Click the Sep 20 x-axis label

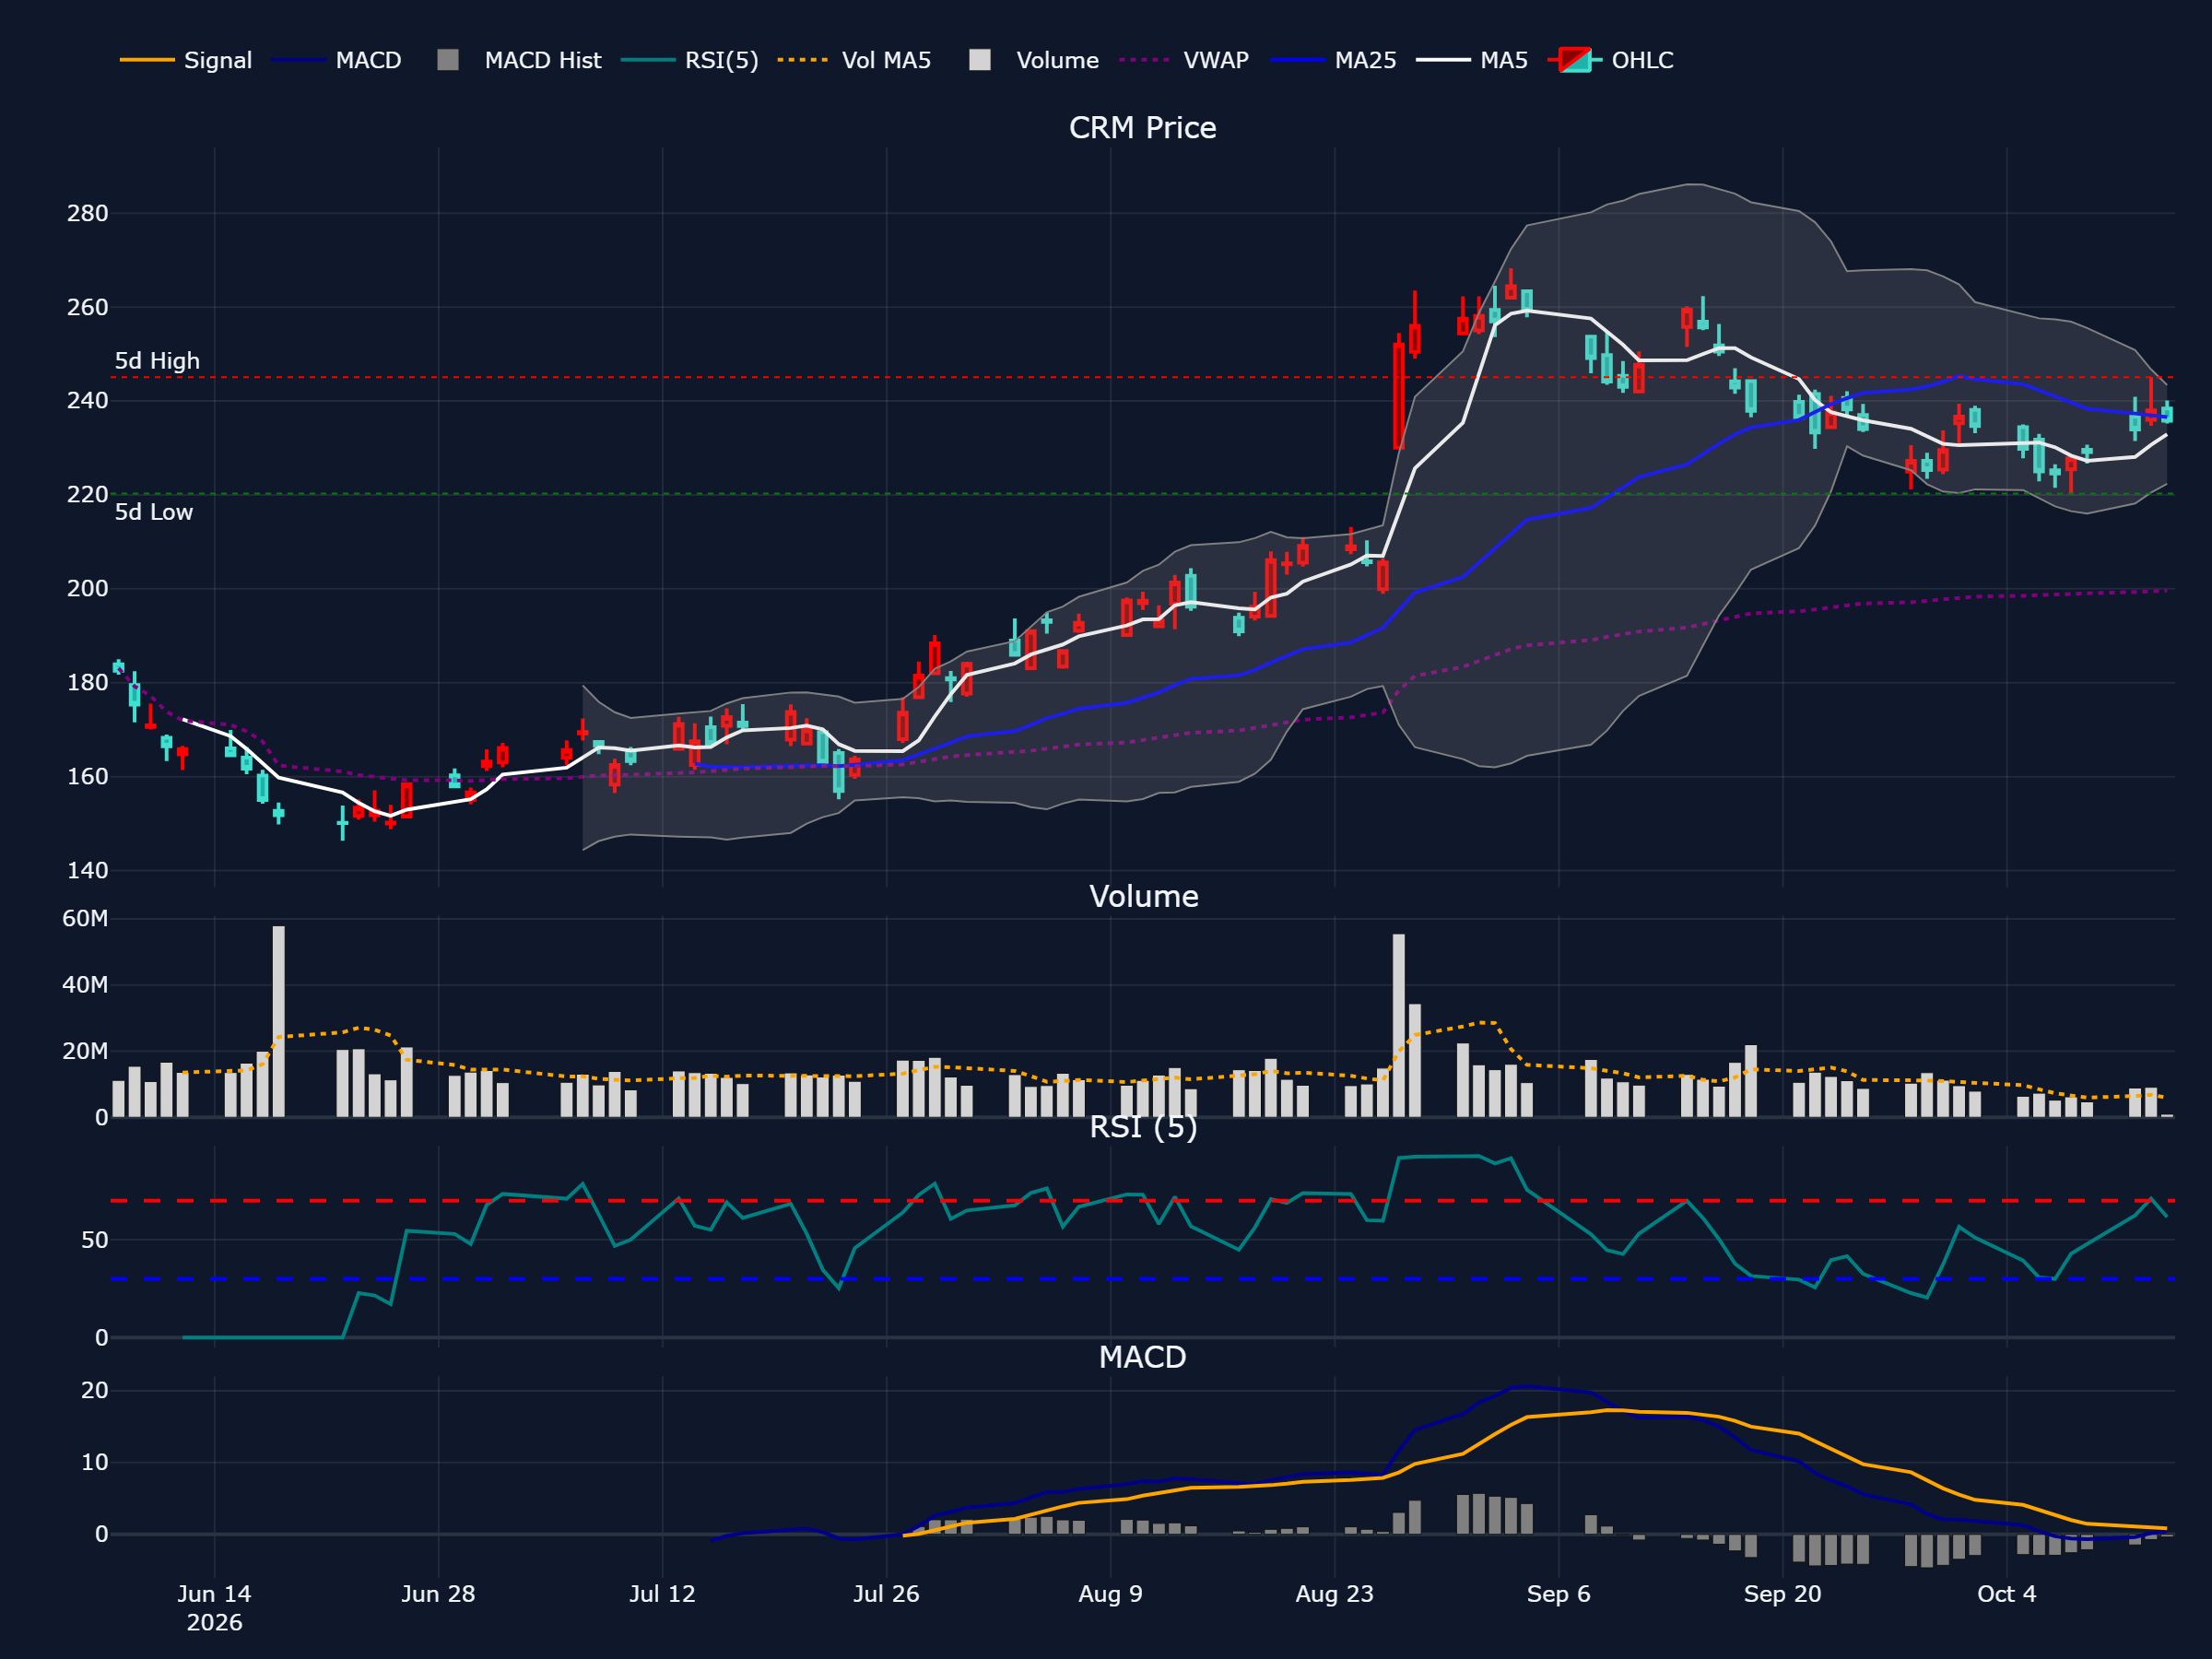tap(1782, 1594)
